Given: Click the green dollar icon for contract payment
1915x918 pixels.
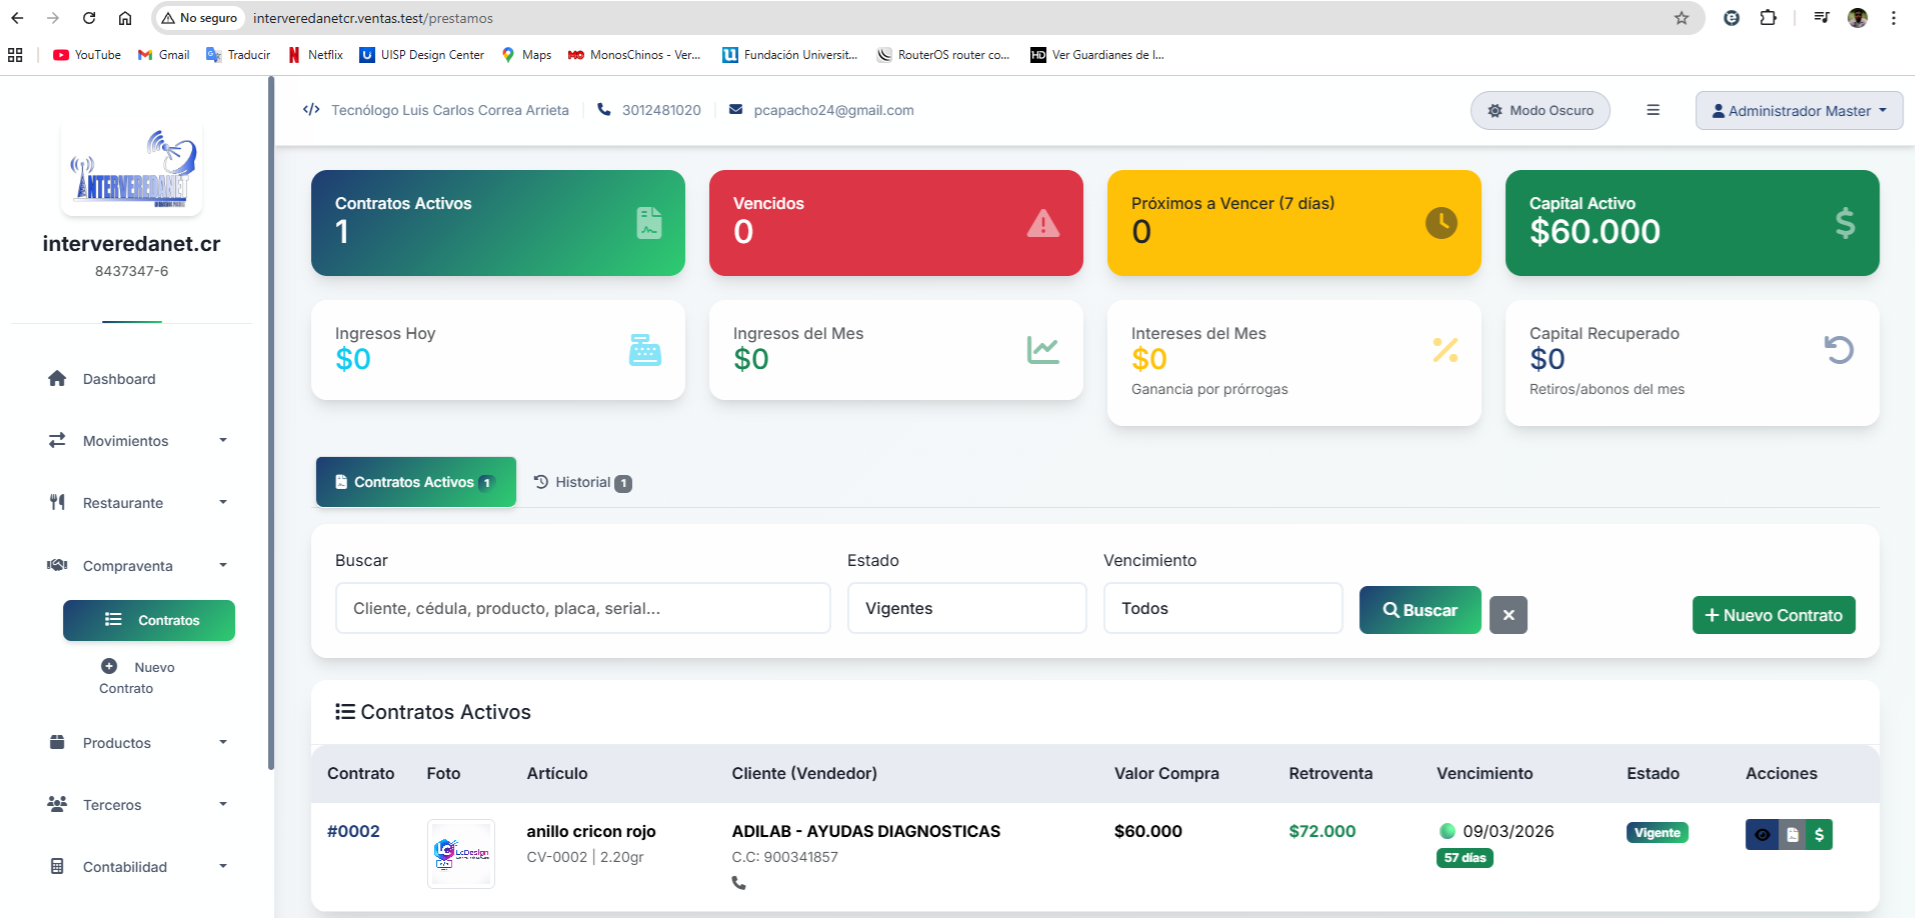Looking at the screenshot, I should (x=1819, y=834).
